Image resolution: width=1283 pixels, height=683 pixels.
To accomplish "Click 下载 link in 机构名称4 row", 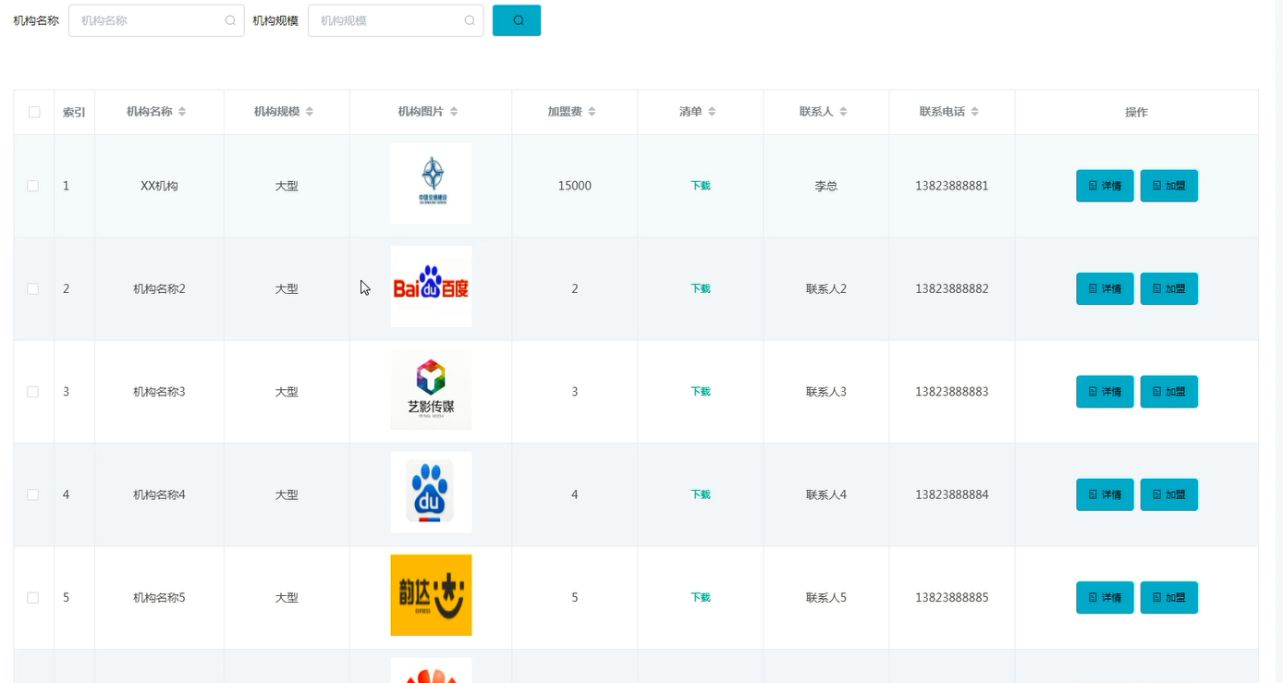I will pyautogui.click(x=700, y=495).
